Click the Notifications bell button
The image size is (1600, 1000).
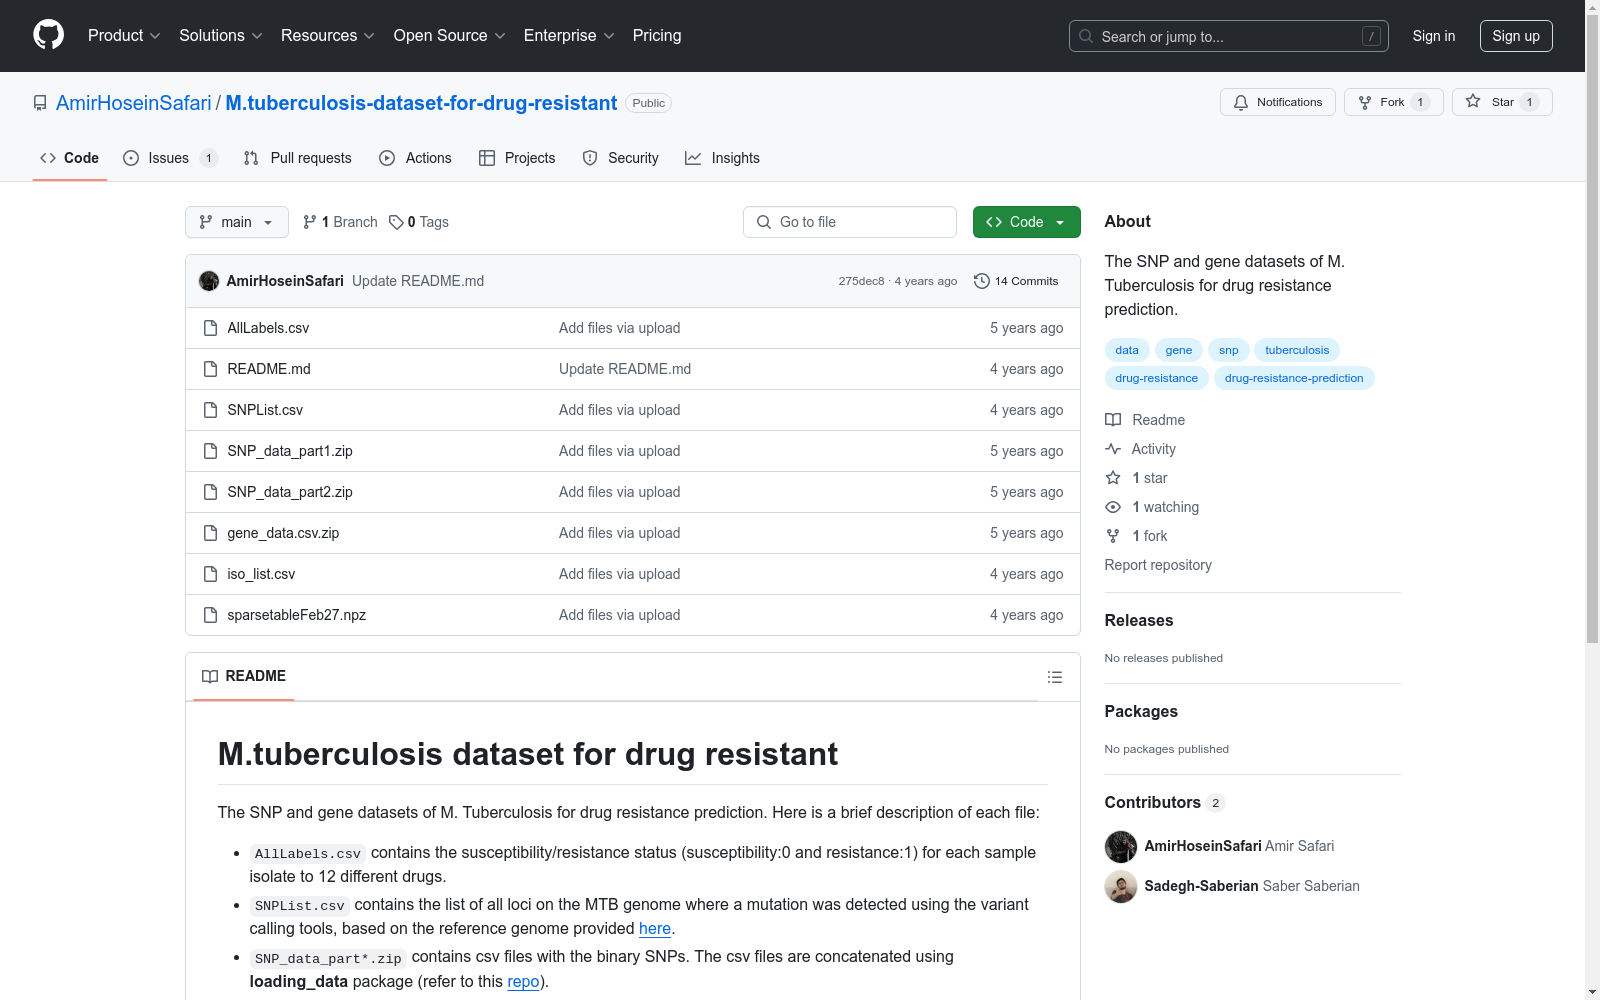[x=1278, y=102]
